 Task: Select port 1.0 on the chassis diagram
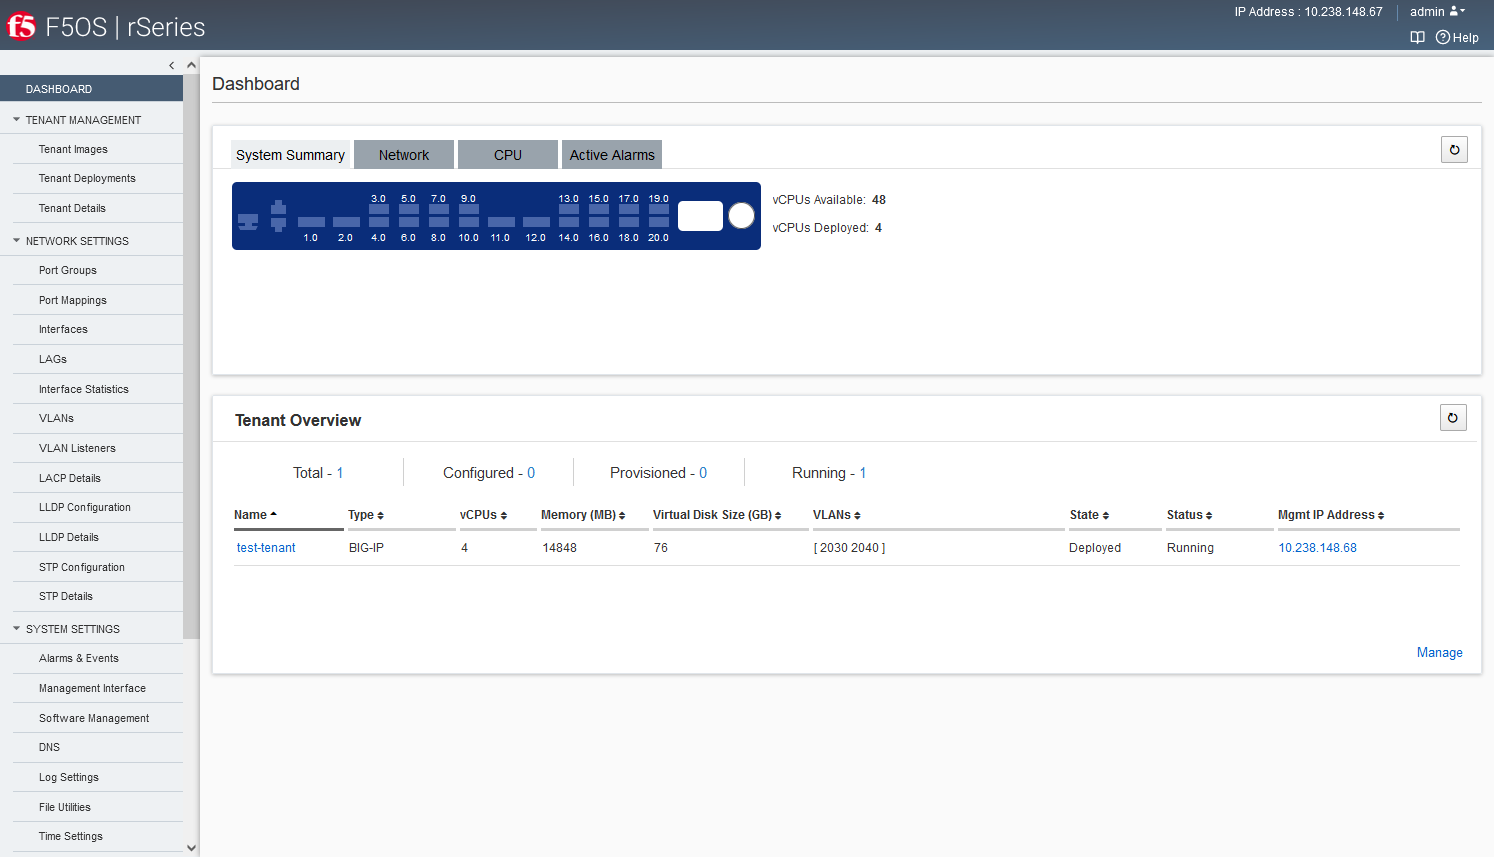(311, 222)
